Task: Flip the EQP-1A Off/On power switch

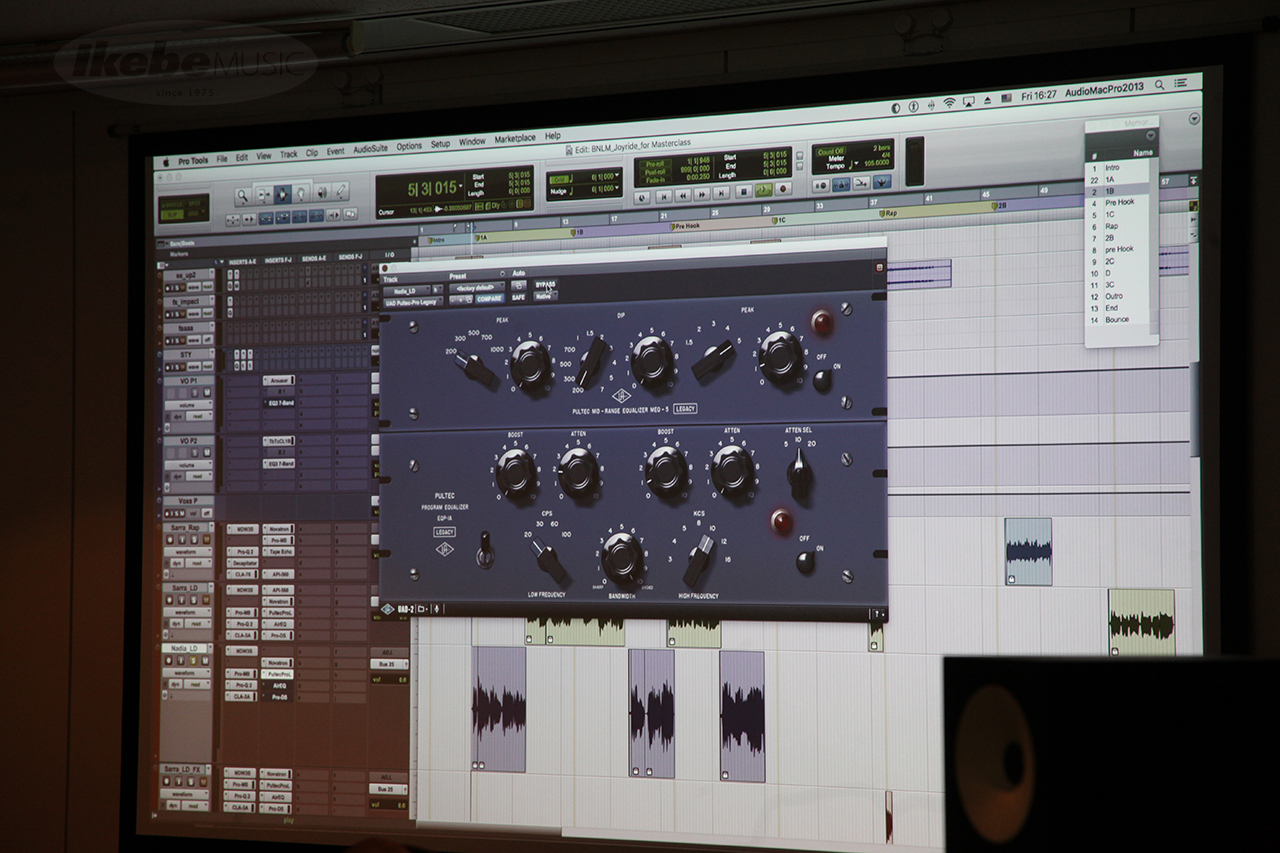Action: (805, 562)
